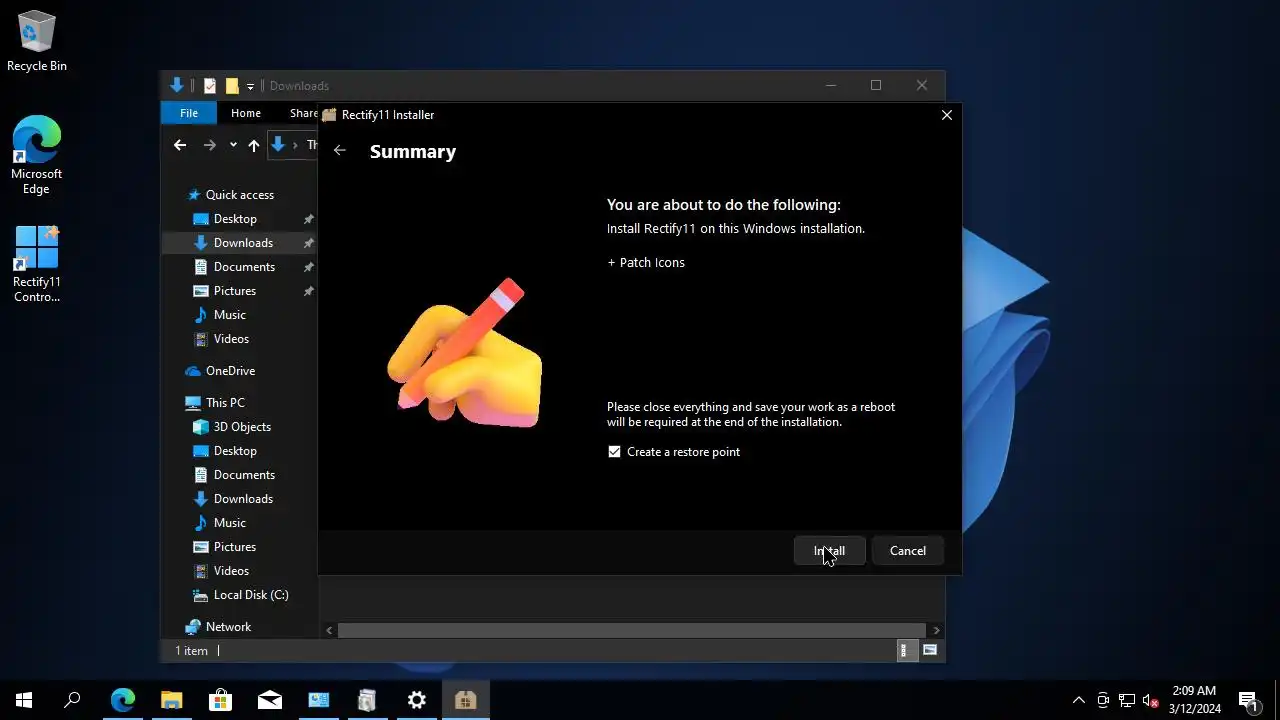
Task: Open the recent locations dropdown in Explorer
Action: [x=233, y=145]
